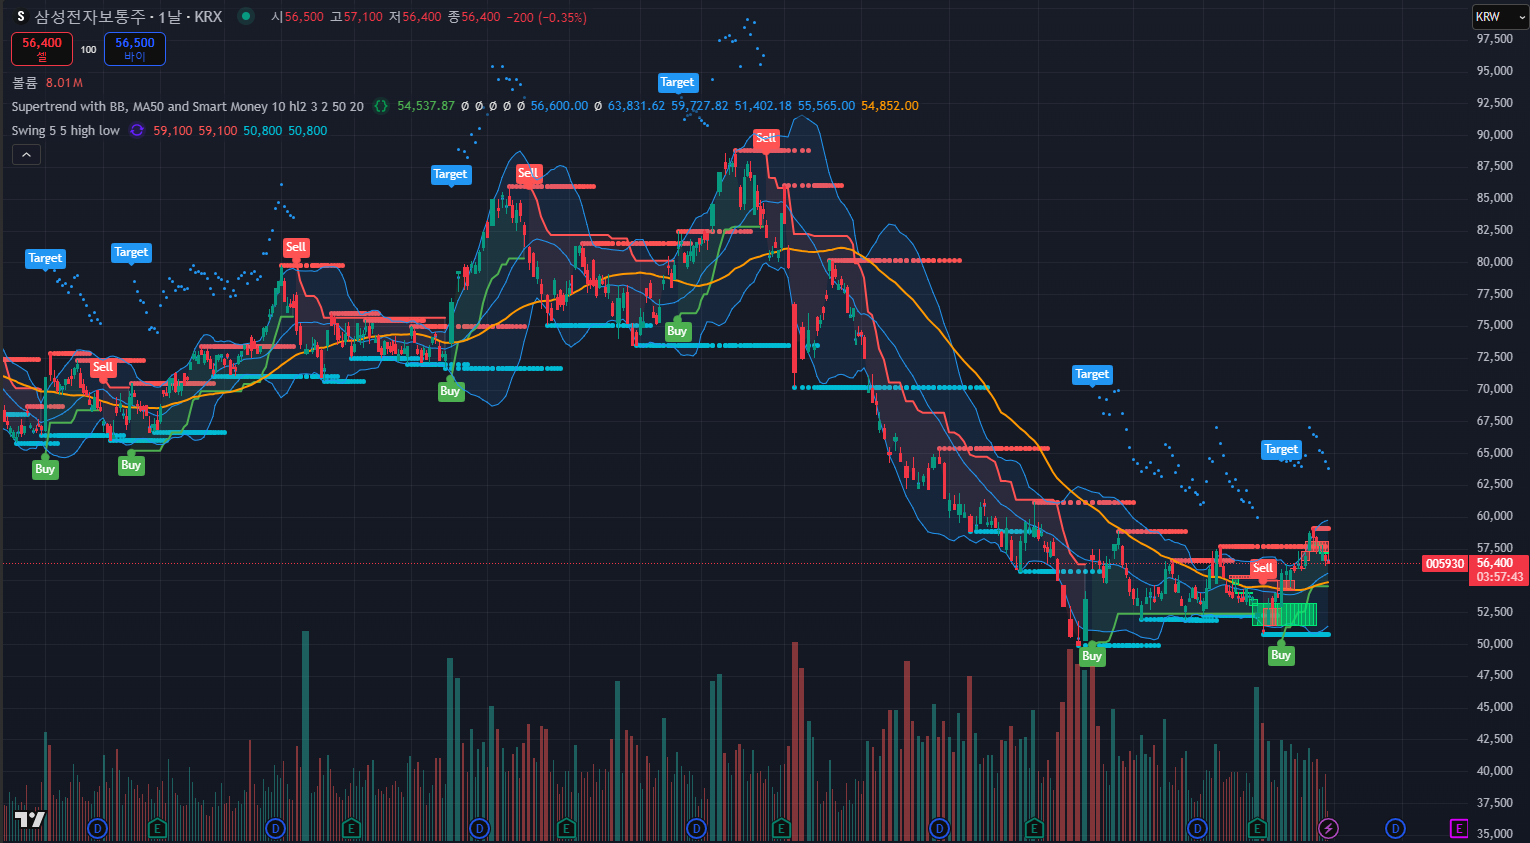Image resolution: width=1530 pixels, height=843 pixels.
Task: Open the upcoming dividend D marker after the lightning icon
Action: click(1395, 828)
